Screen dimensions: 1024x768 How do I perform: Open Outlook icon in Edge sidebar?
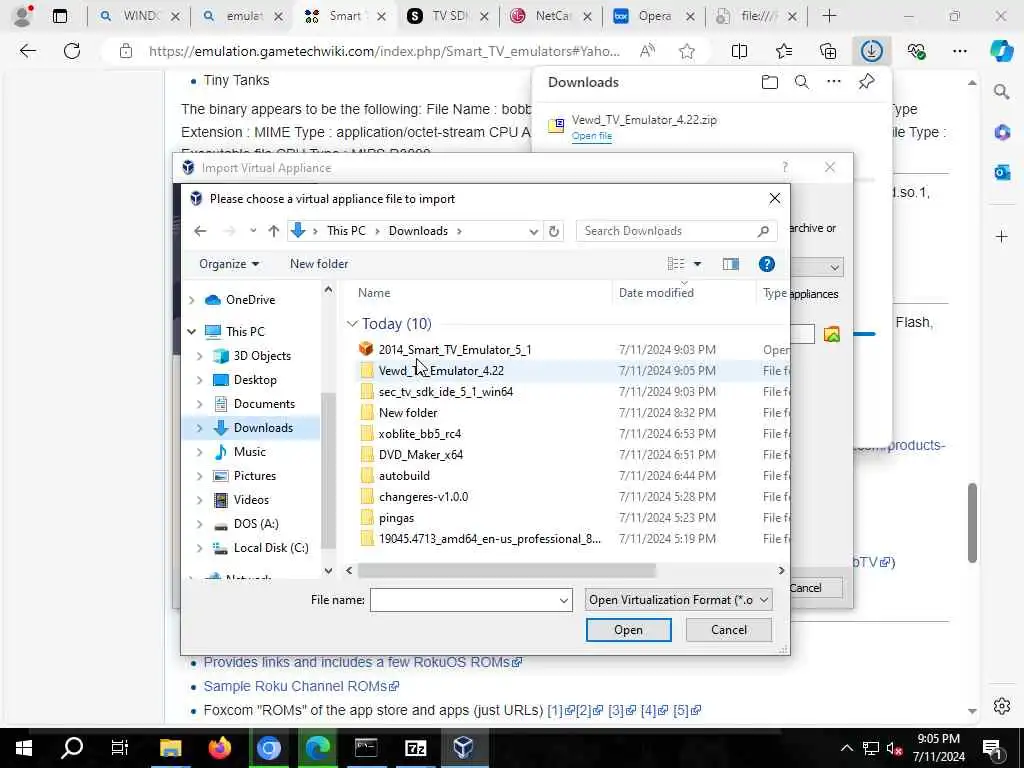point(1002,172)
